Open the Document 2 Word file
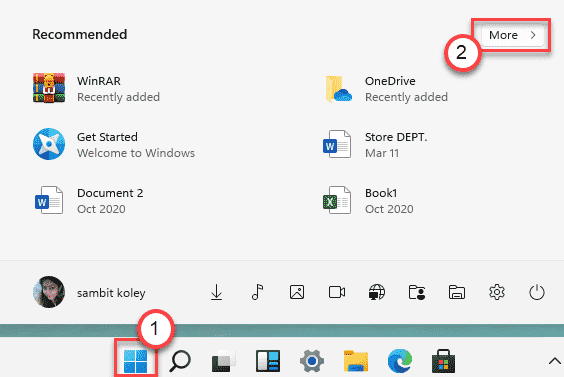564x377 pixels. pos(88,200)
